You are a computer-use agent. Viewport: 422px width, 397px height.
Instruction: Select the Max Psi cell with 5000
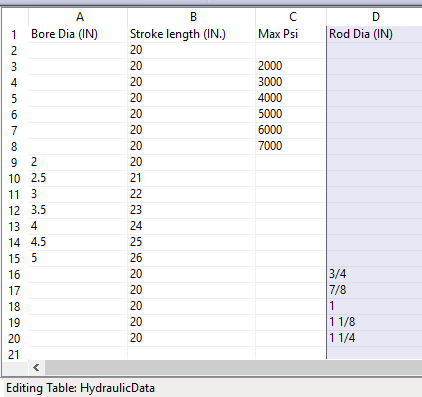[291, 114]
